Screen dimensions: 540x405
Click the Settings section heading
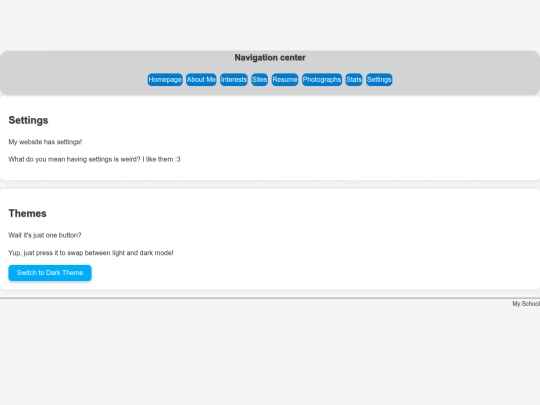point(28,120)
